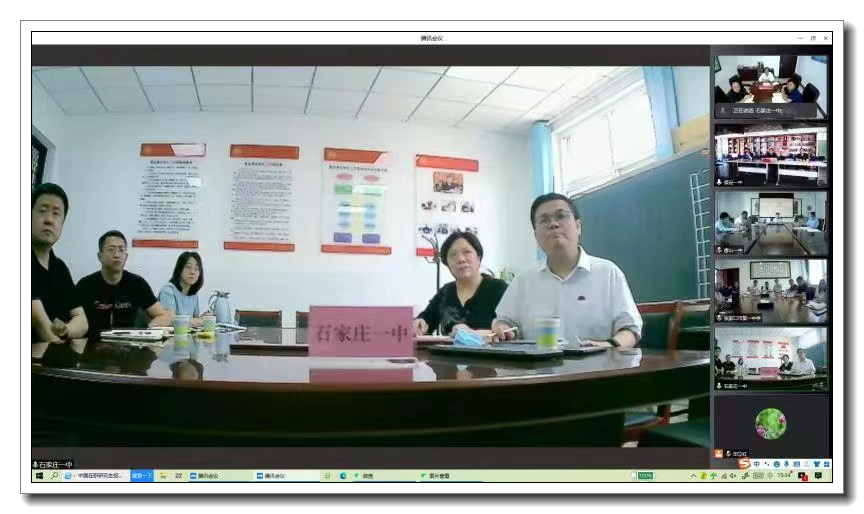Click the 100% battery indicator in taskbar

click(x=645, y=476)
